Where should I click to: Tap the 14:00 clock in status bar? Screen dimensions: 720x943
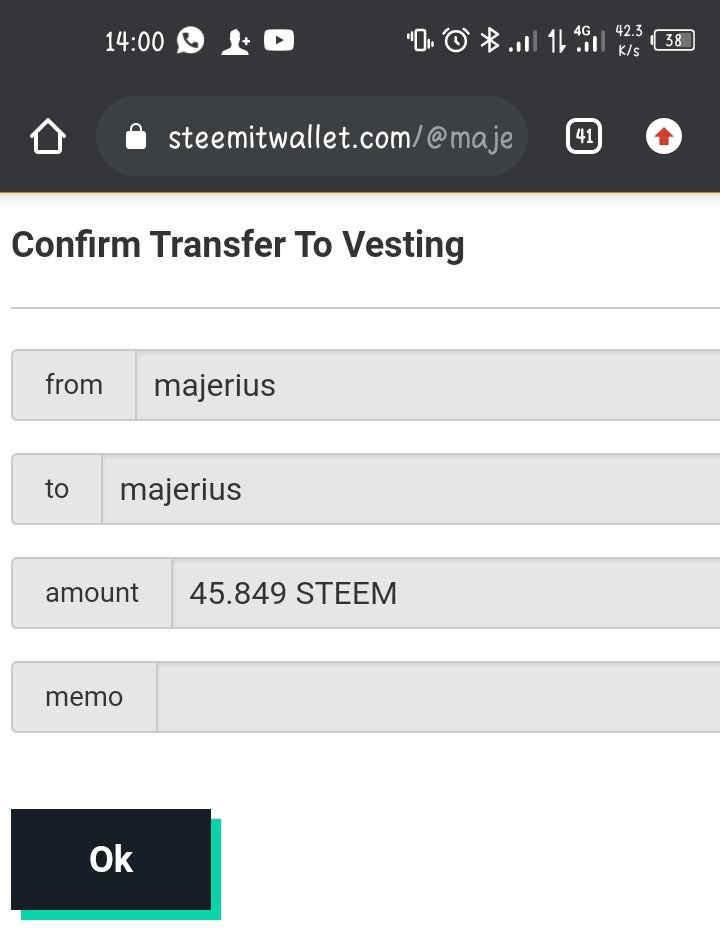tap(134, 41)
